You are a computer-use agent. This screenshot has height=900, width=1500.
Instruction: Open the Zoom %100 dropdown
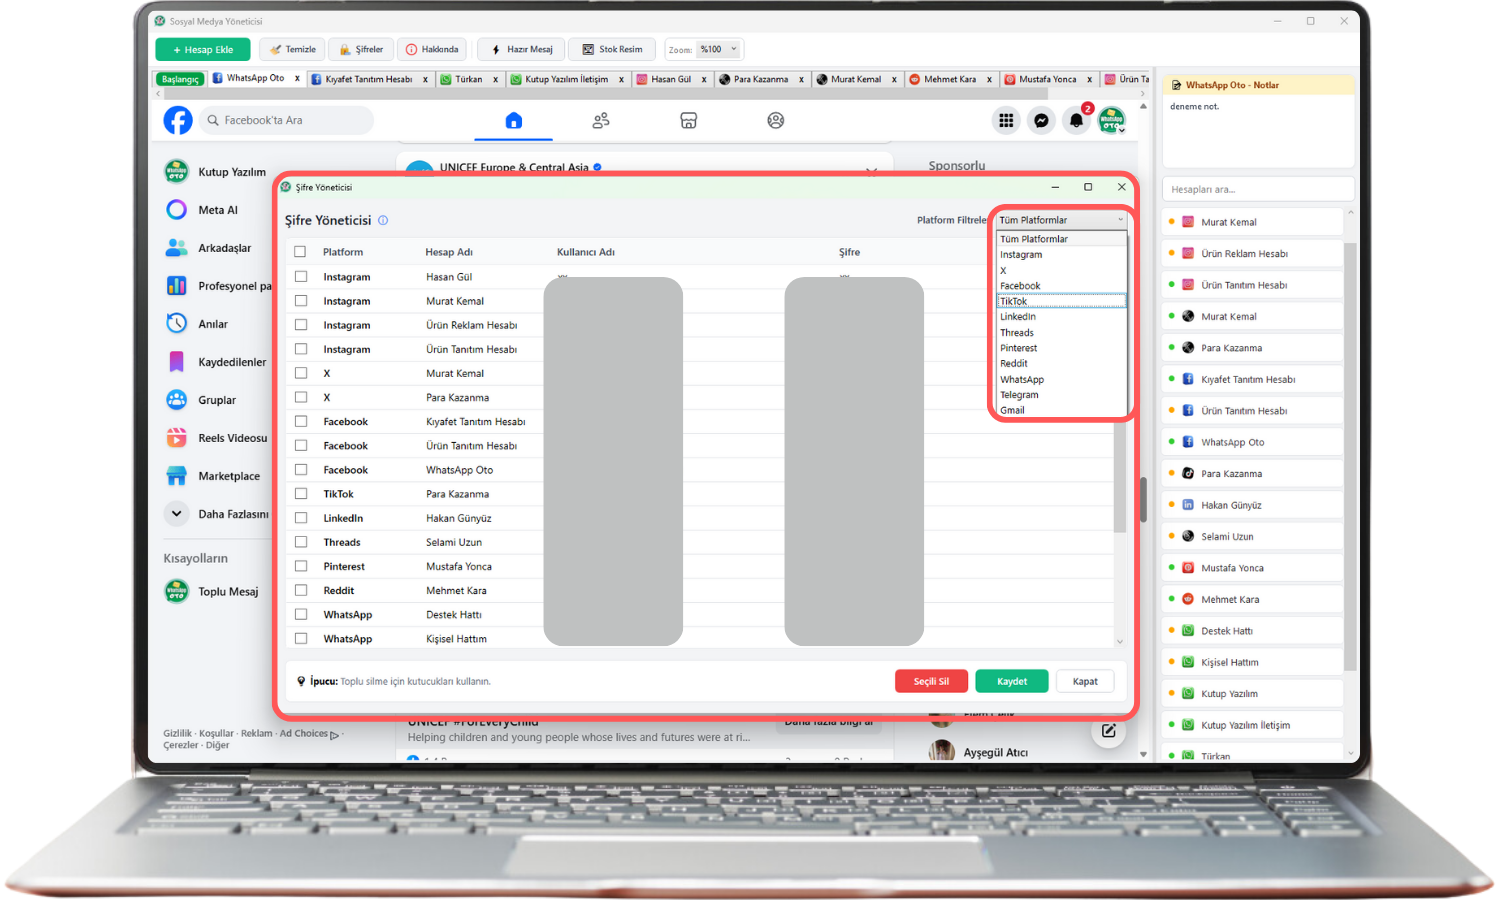[x=718, y=49]
